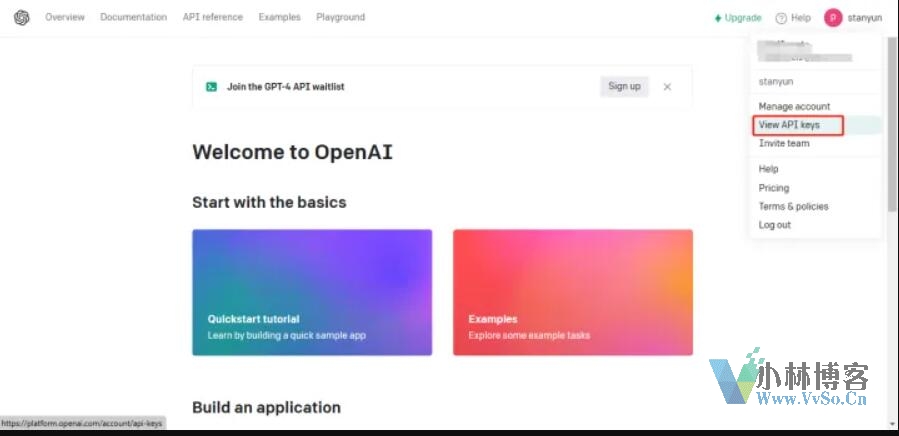Viewport: 899px width, 436px height.
Task: Click the GPT-4 waitlist terminal icon
Action: pyautogui.click(x=212, y=87)
